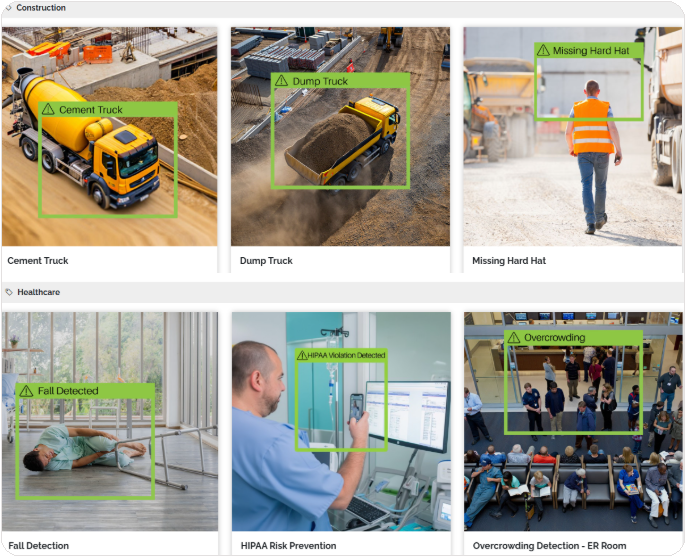Click the Construction category tag icon
The width and height of the screenshot is (685, 556).
[x=9, y=8]
